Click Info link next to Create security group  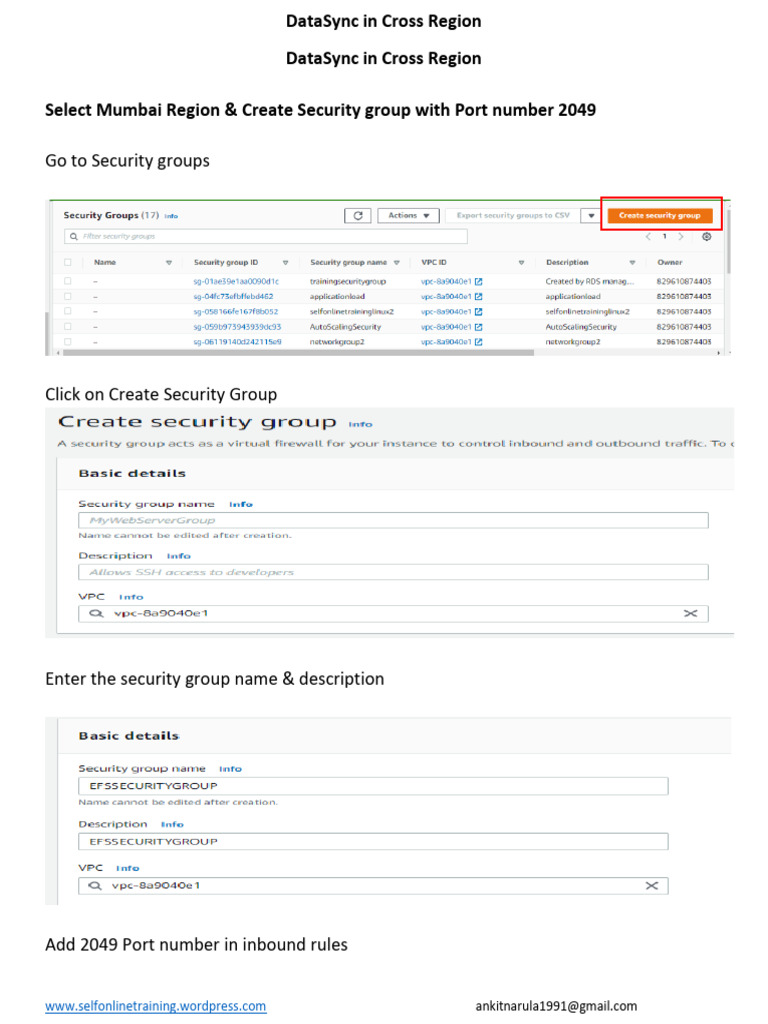click(x=360, y=423)
